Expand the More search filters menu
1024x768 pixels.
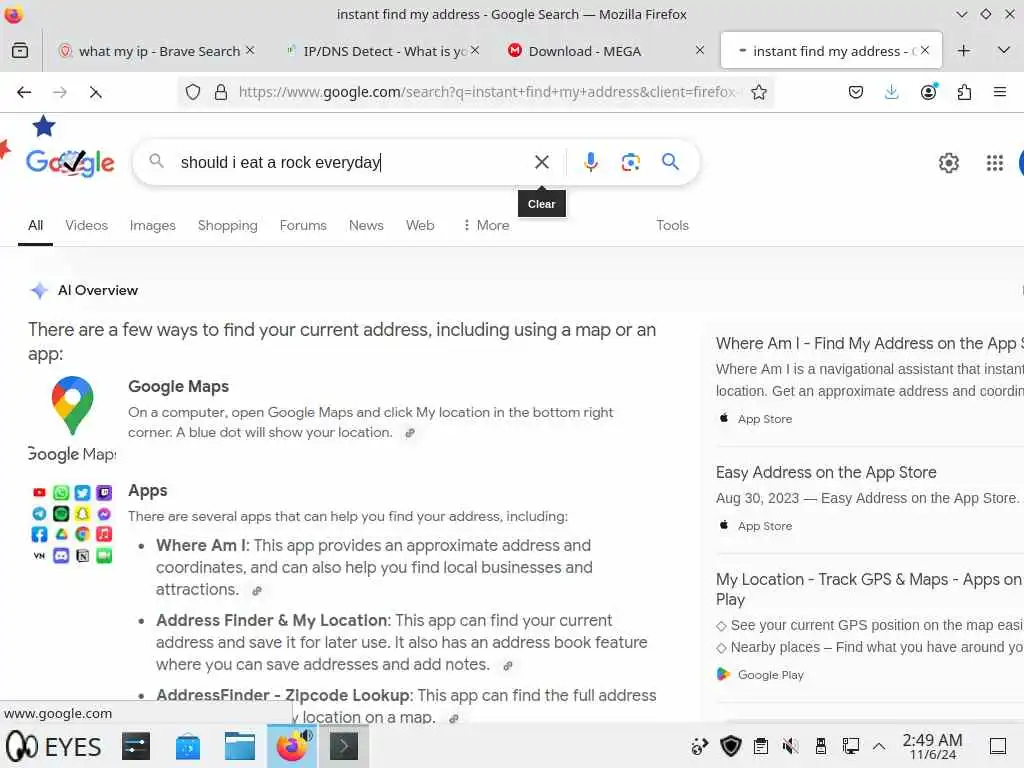[x=486, y=225]
